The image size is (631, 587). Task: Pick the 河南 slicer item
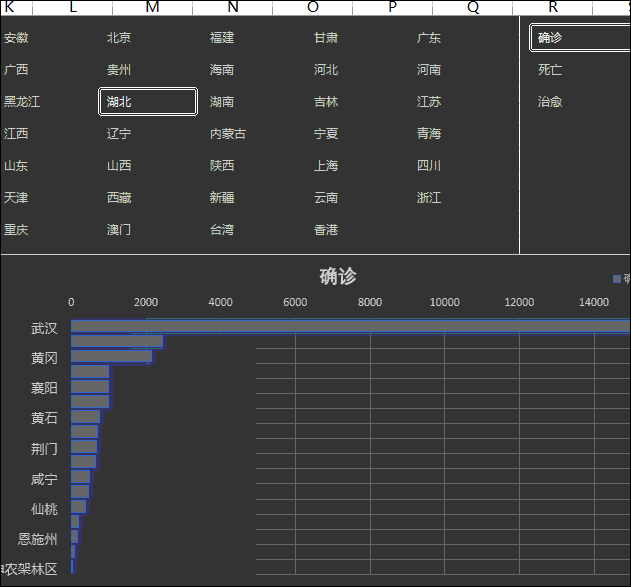click(429, 70)
